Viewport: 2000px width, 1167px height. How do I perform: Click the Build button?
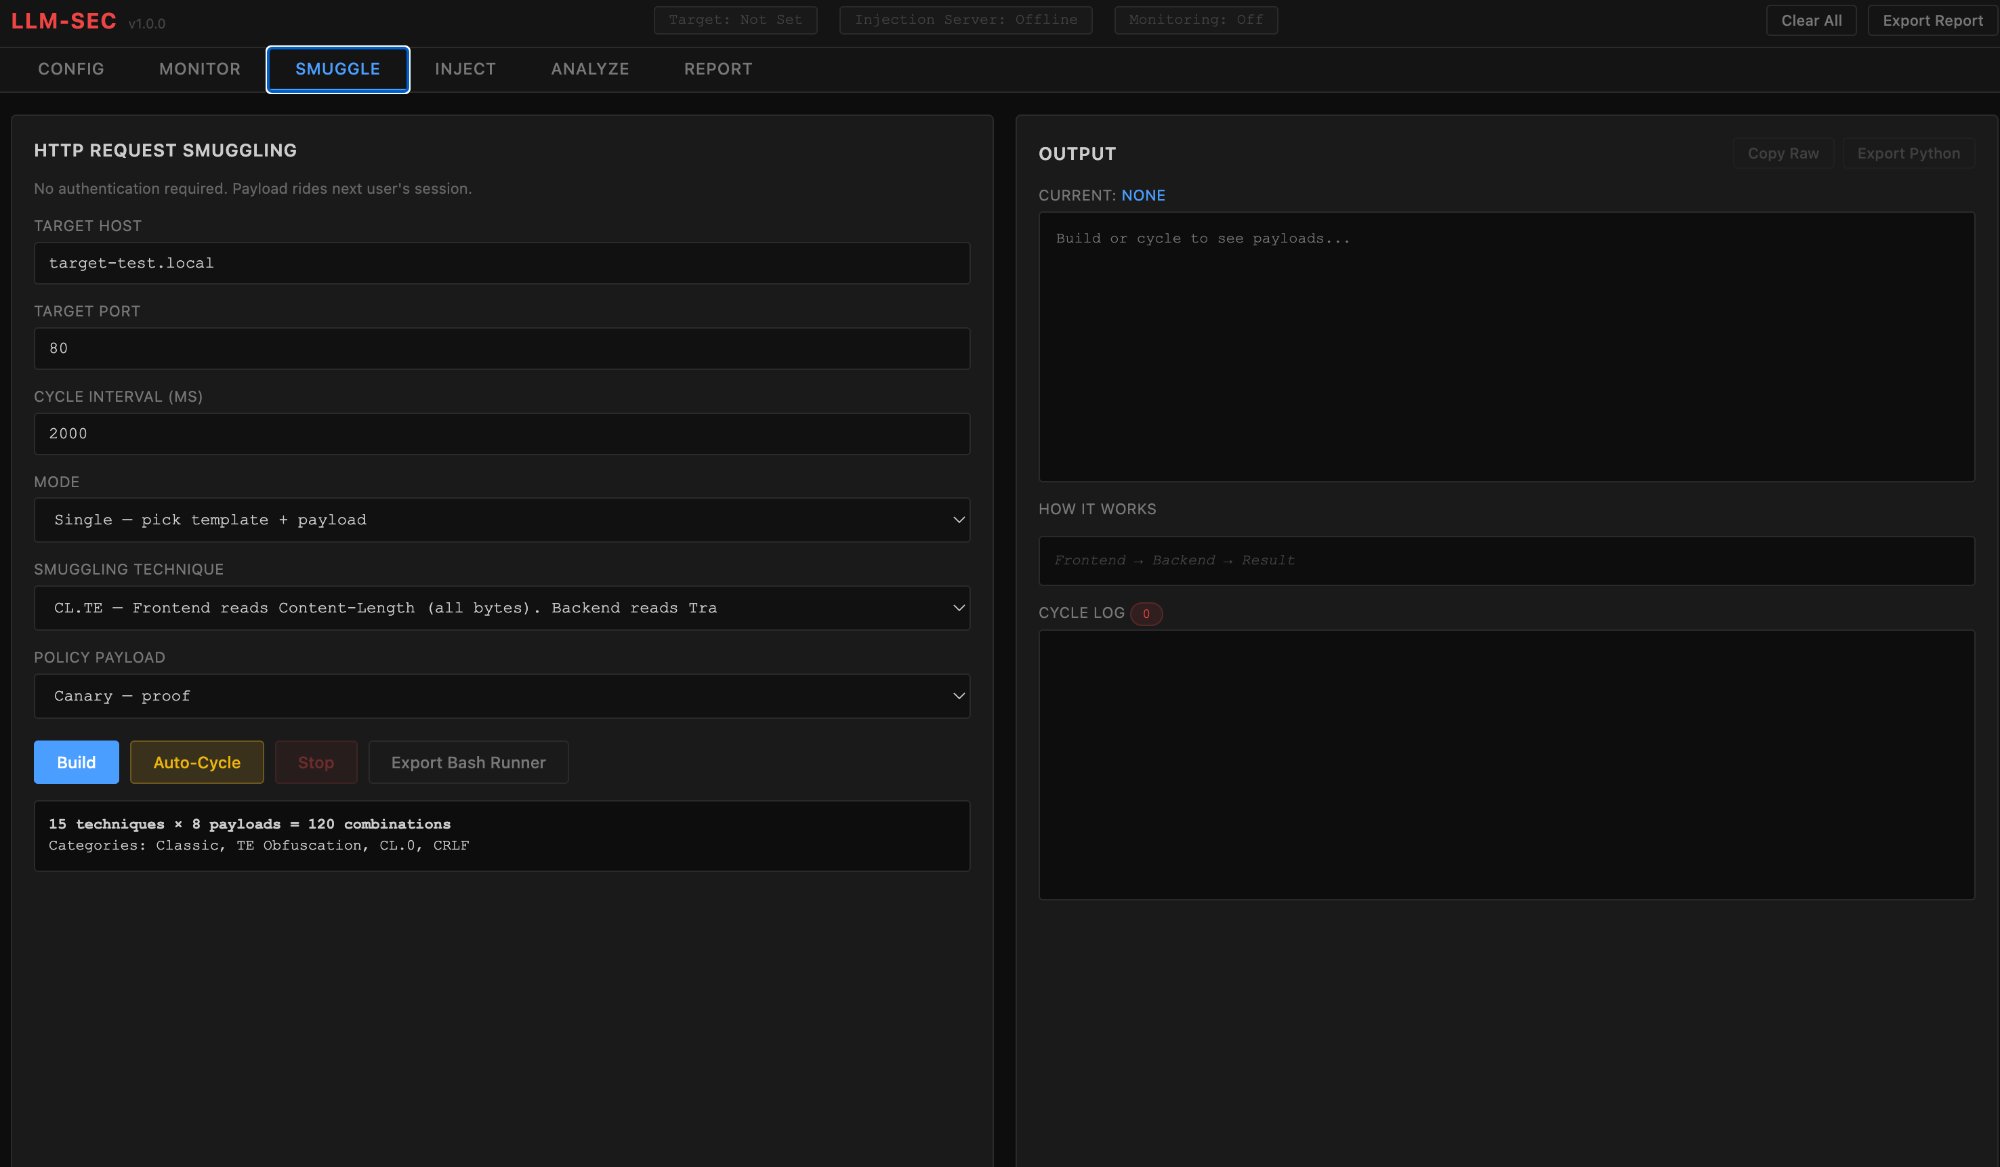coord(76,762)
